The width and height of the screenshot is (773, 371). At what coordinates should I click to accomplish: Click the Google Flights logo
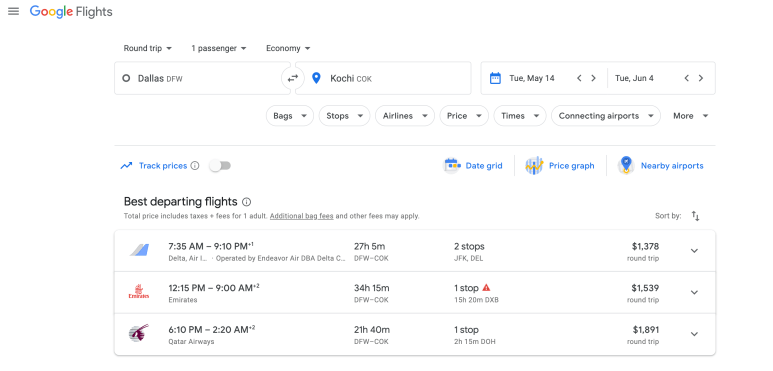(71, 12)
